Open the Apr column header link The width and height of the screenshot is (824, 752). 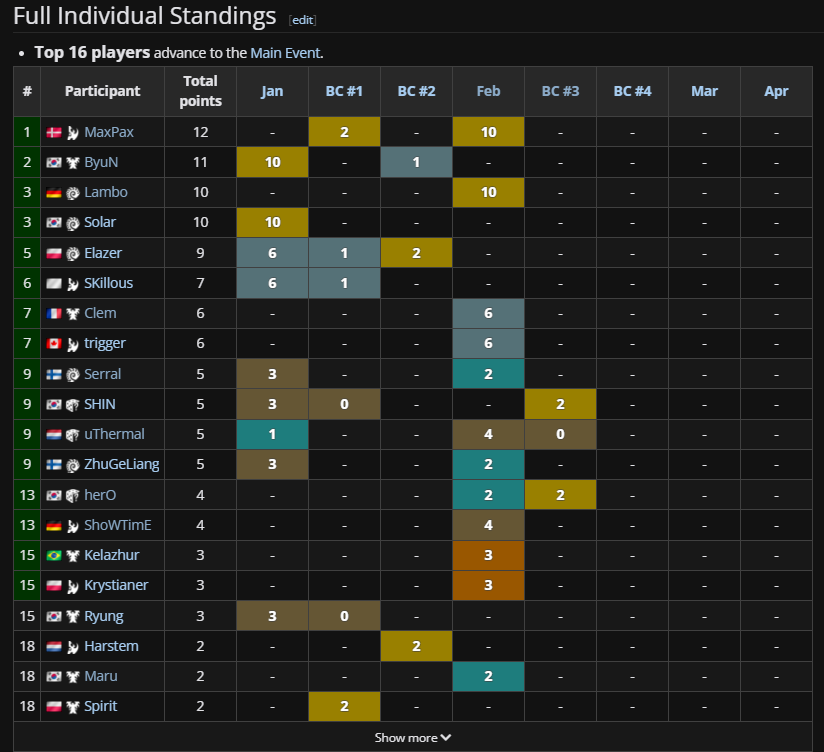point(776,91)
